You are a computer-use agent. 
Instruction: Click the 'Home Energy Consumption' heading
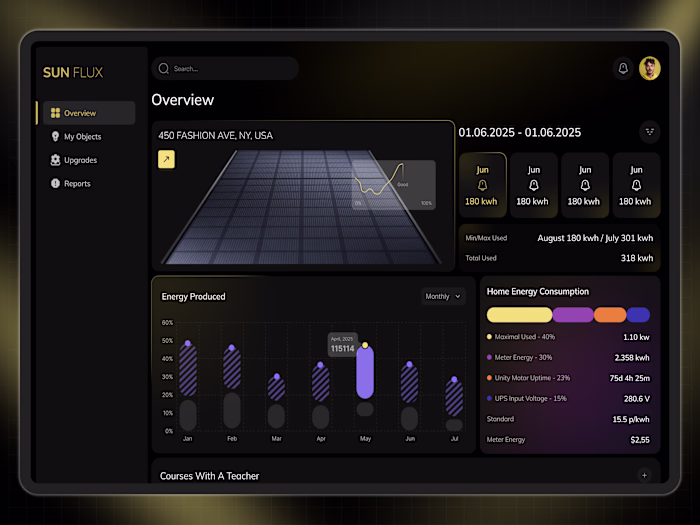coord(538,292)
